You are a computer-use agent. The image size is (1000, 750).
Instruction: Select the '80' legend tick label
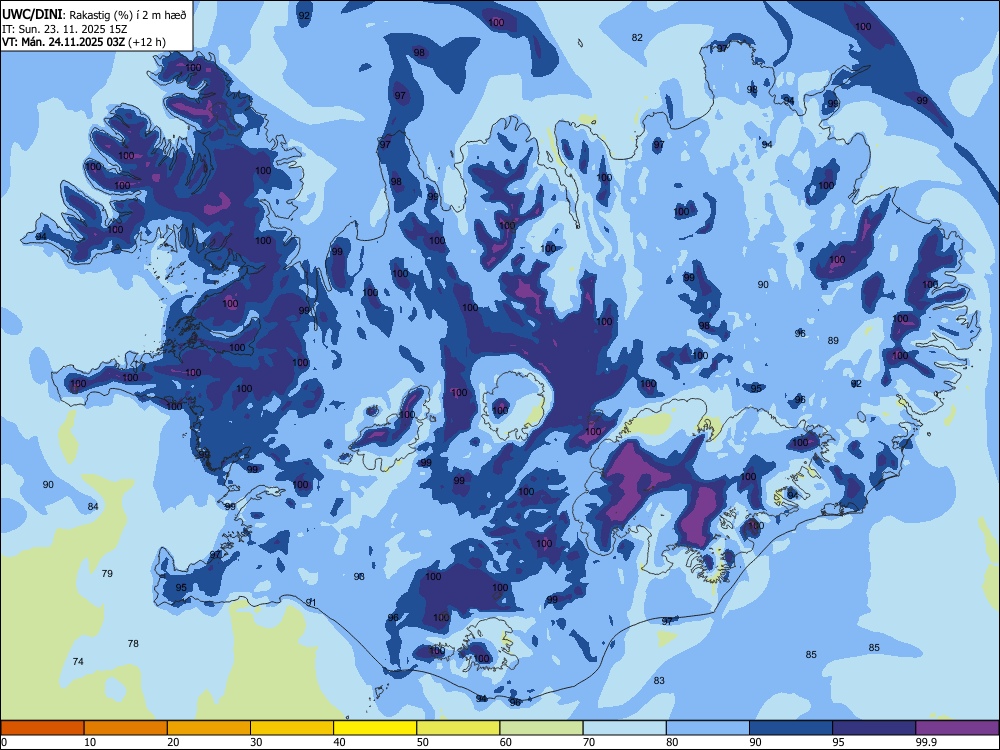coord(672,742)
